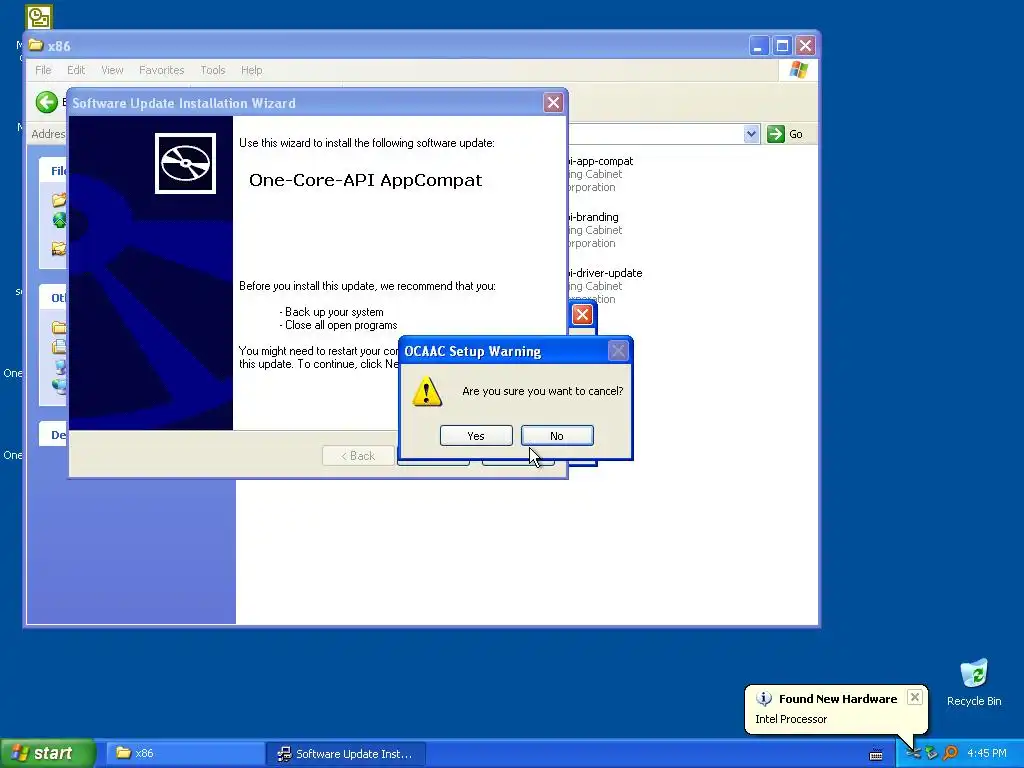The image size is (1024, 768).
Task: Expand the address bar dropdown
Action: 751,134
